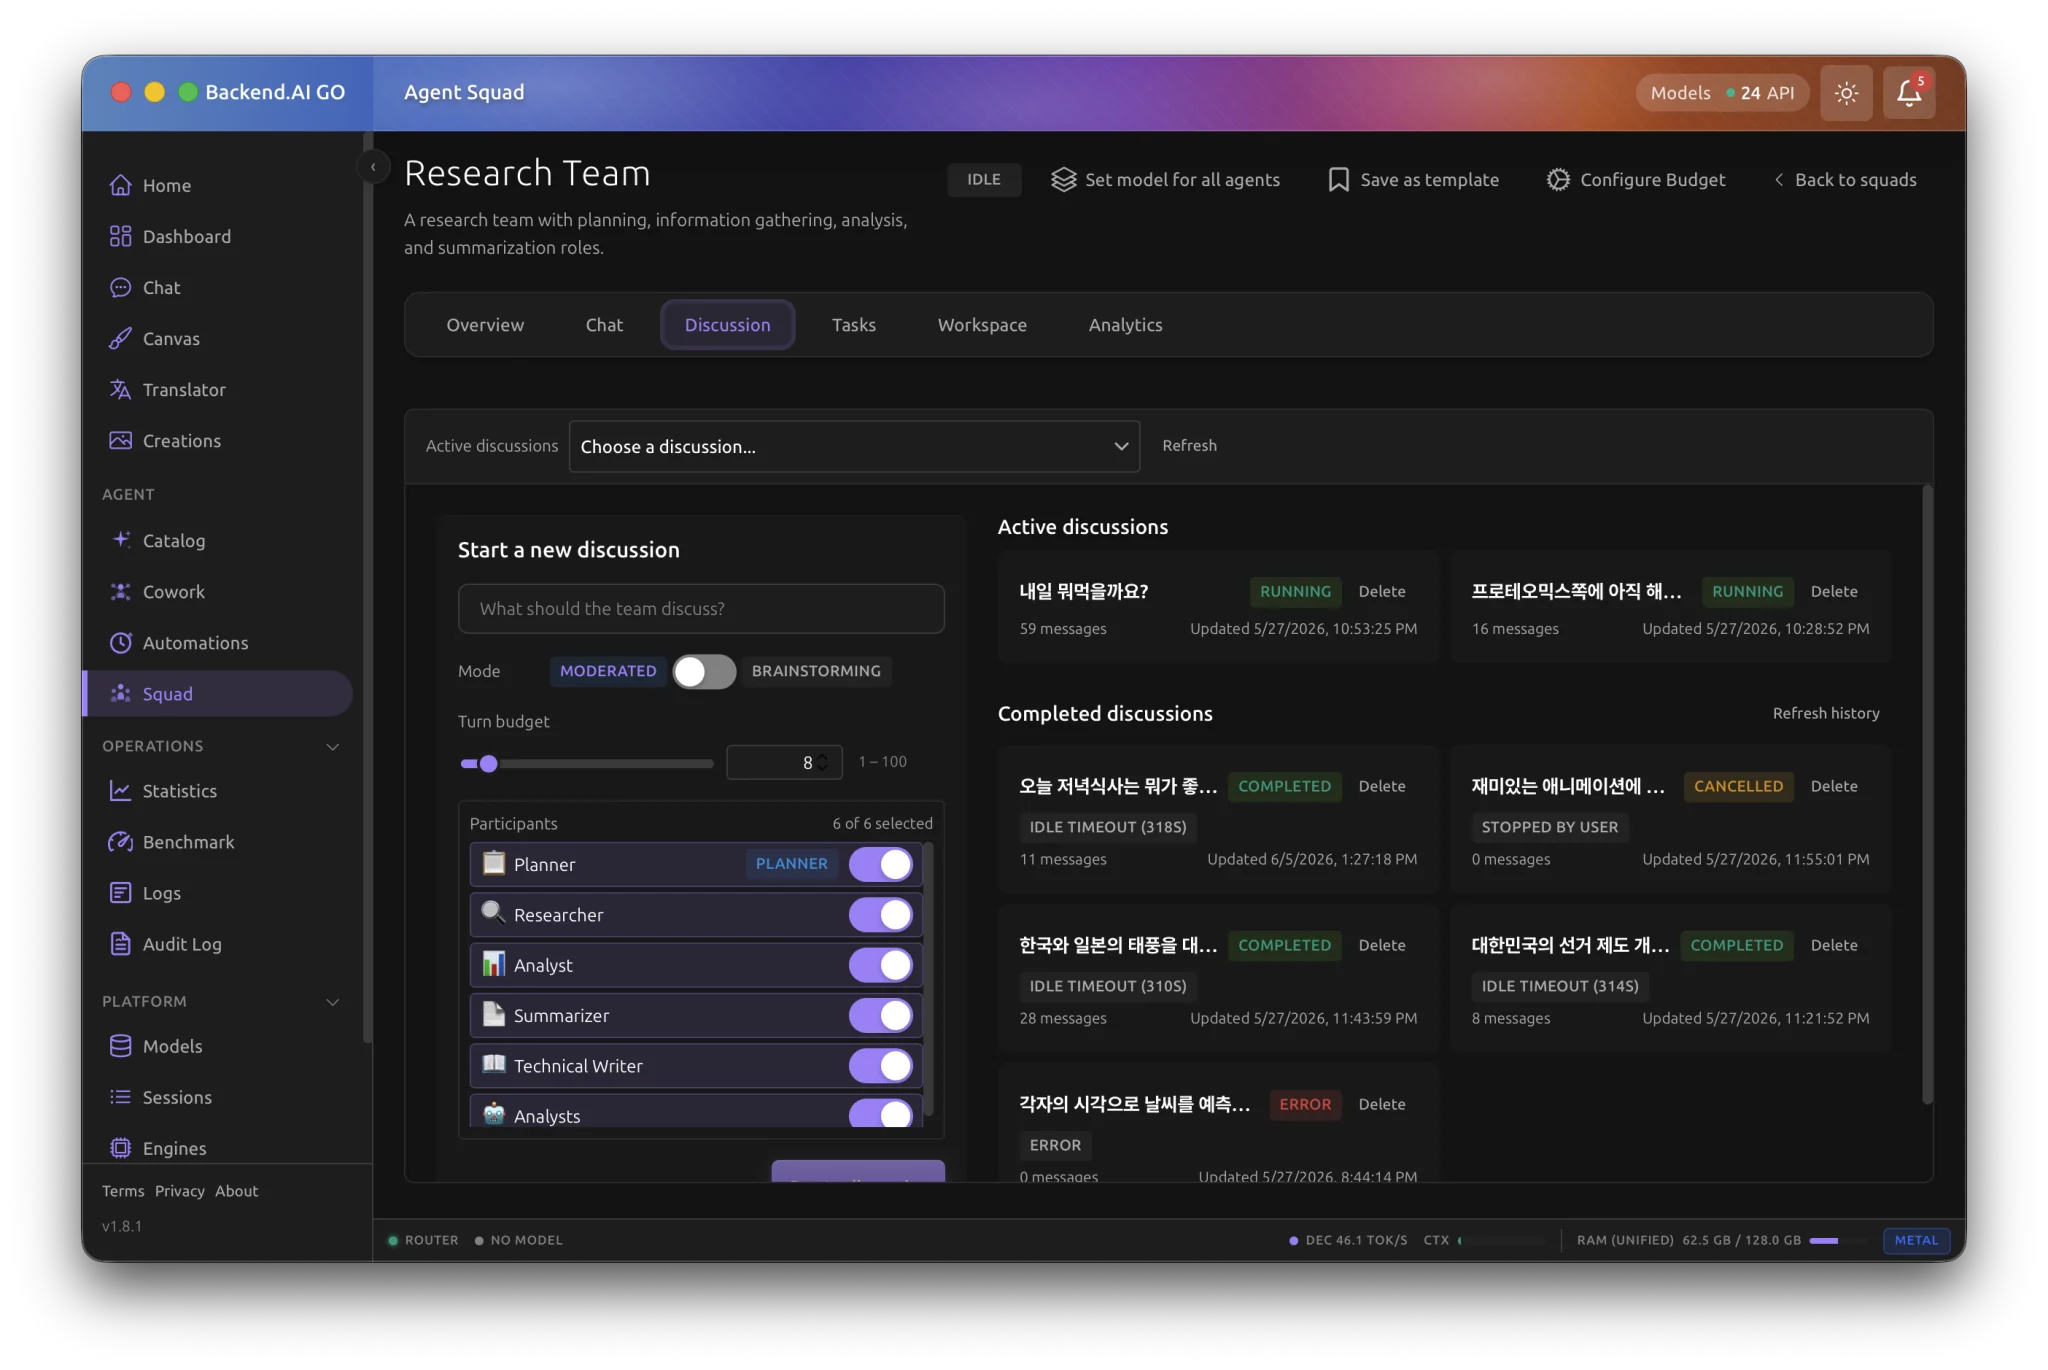This screenshot has width=2048, height=1370.
Task: Click the Catalog sparkle icon
Action: coord(120,540)
